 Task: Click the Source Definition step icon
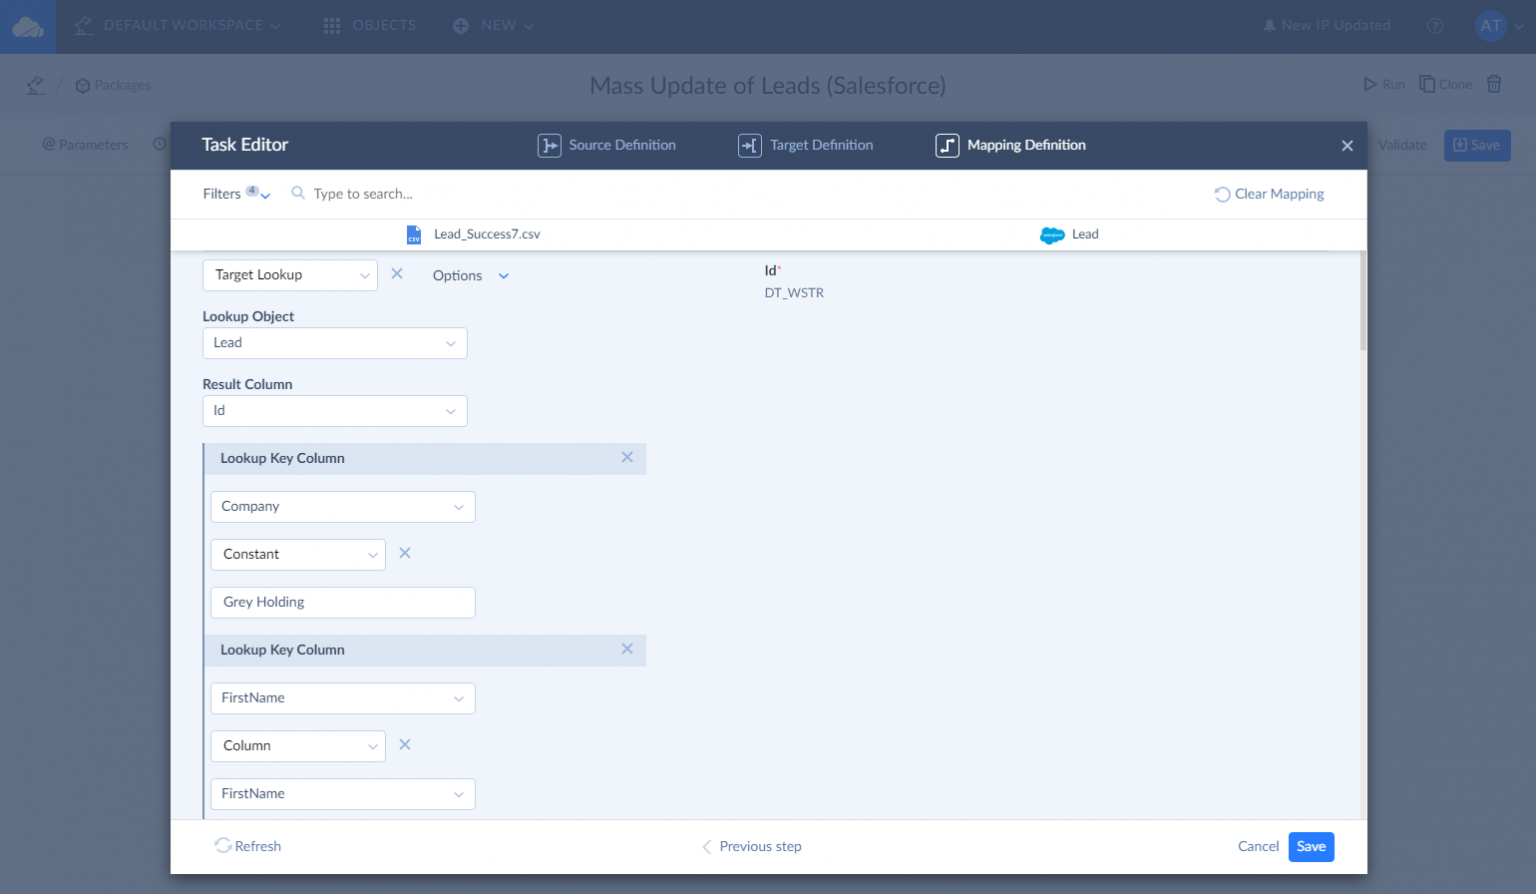tap(549, 146)
